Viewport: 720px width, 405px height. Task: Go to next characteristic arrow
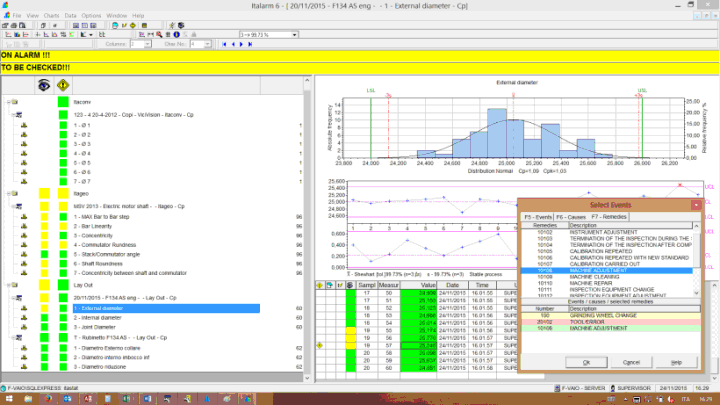click(x=241, y=44)
